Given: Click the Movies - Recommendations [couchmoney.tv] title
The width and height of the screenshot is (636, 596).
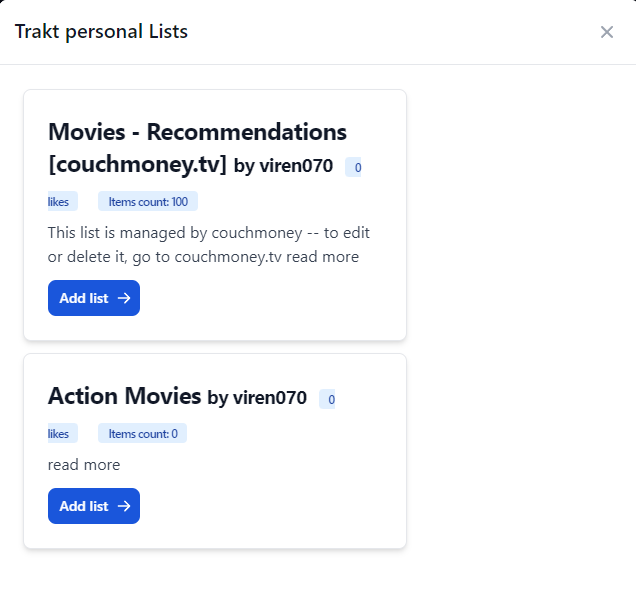Looking at the screenshot, I should [x=197, y=148].
